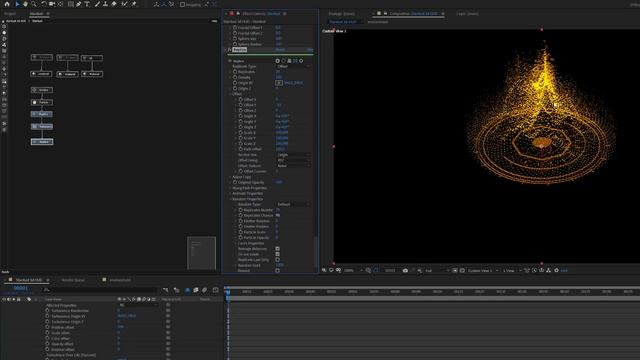Screen dimensions: 640x360
Task: Toggle the Original Opacity stopwatch
Action: [x=235, y=182]
